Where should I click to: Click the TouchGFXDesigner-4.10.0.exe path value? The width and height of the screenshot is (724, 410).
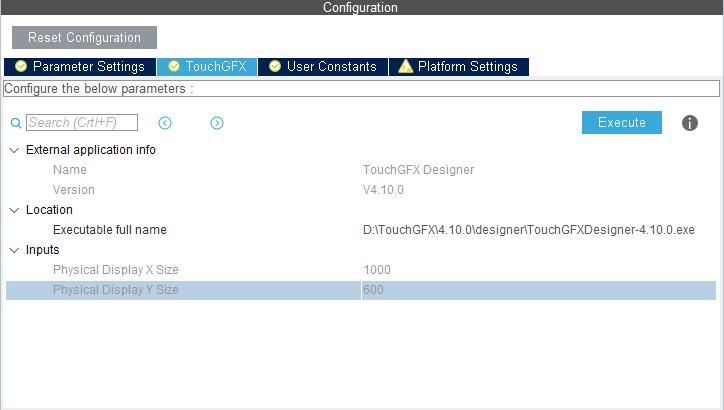(529, 230)
